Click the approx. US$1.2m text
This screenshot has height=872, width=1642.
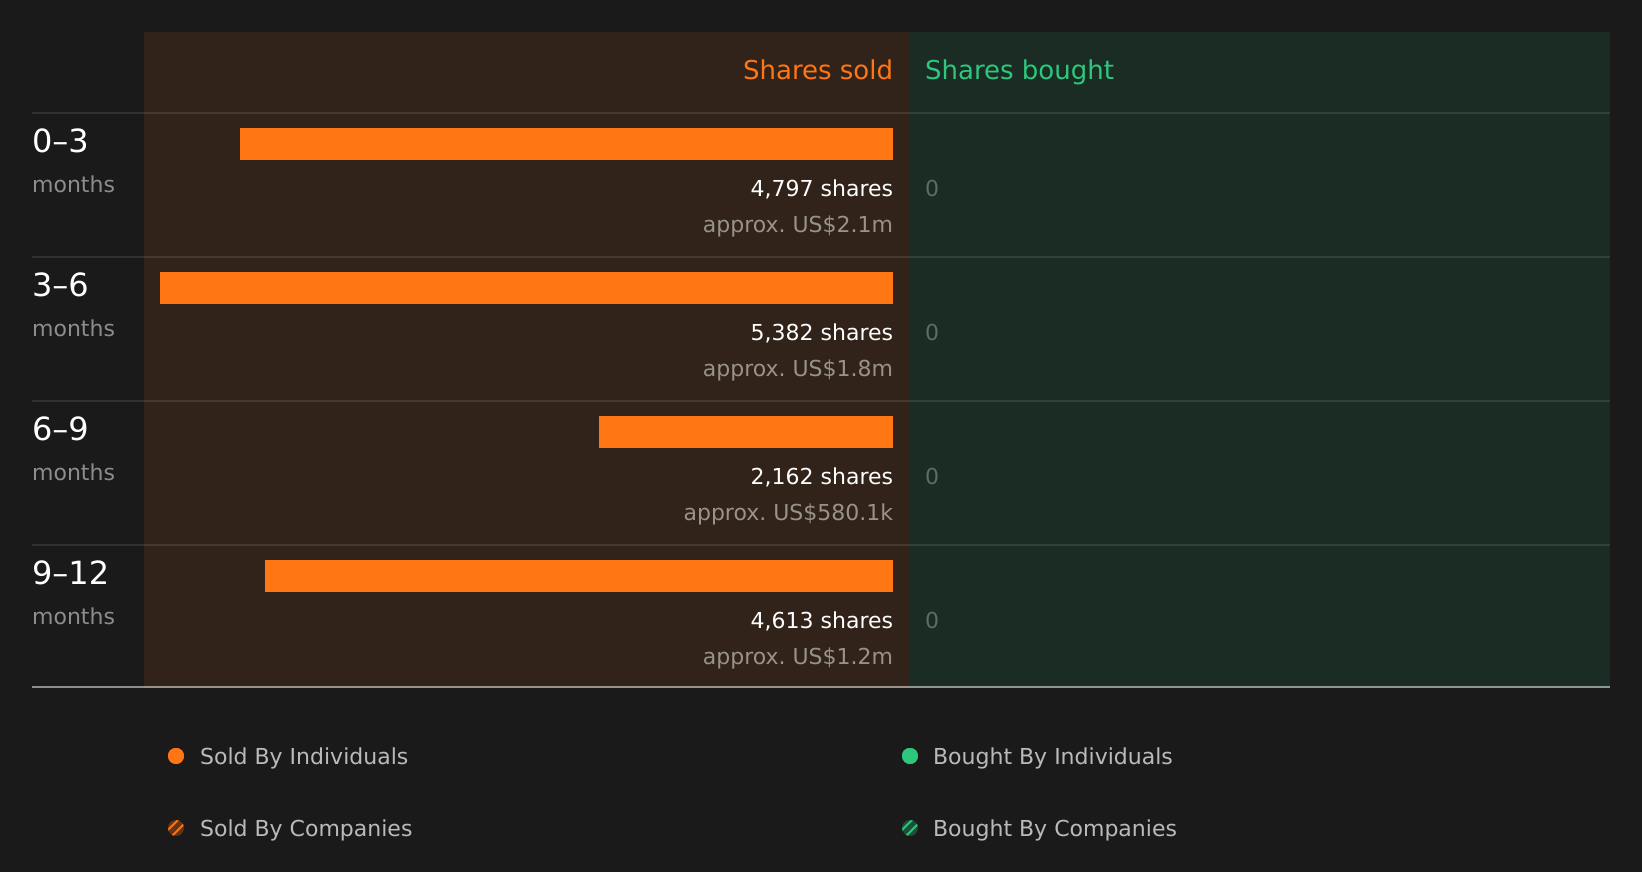(x=798, y=657)
